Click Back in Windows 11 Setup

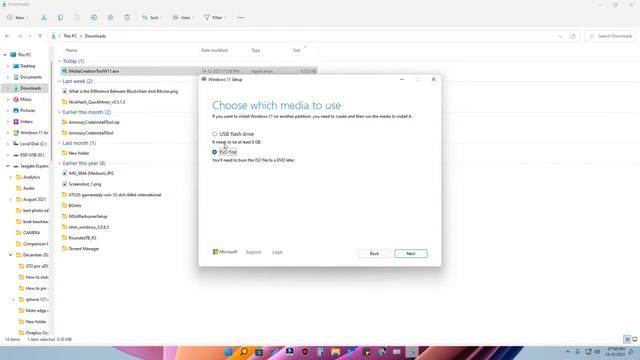(374, 253)
